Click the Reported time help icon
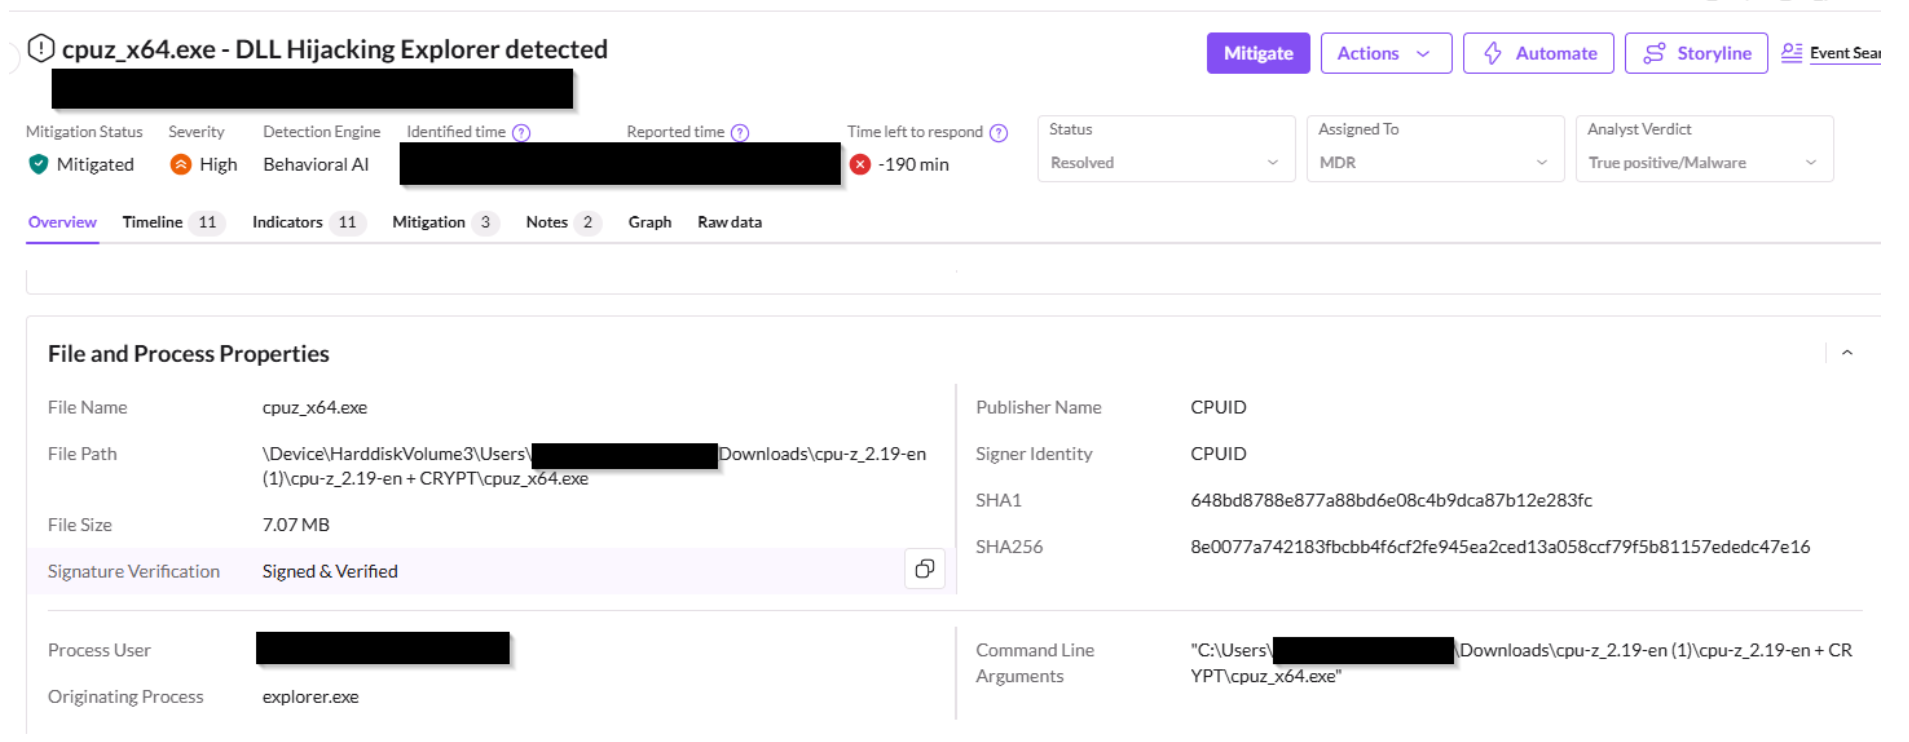Viewport: 1909px width, 742px height. (x=740, y=133)
